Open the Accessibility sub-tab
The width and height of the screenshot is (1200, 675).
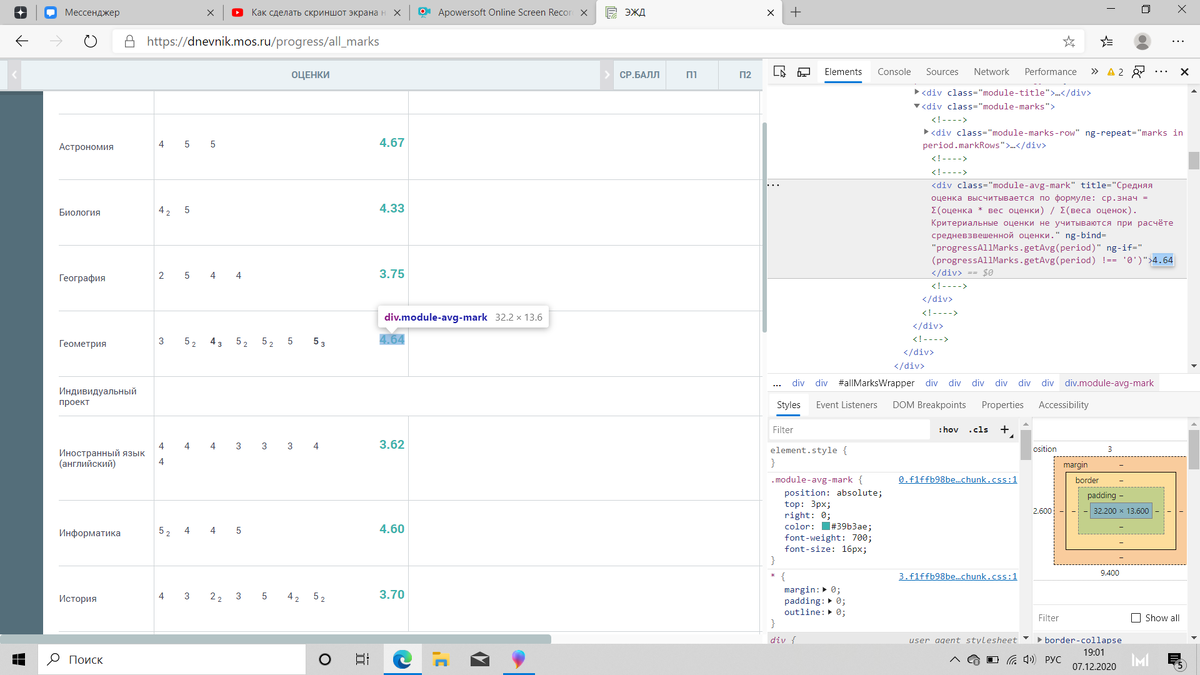pyautogui.click(x=1063, y=405)
